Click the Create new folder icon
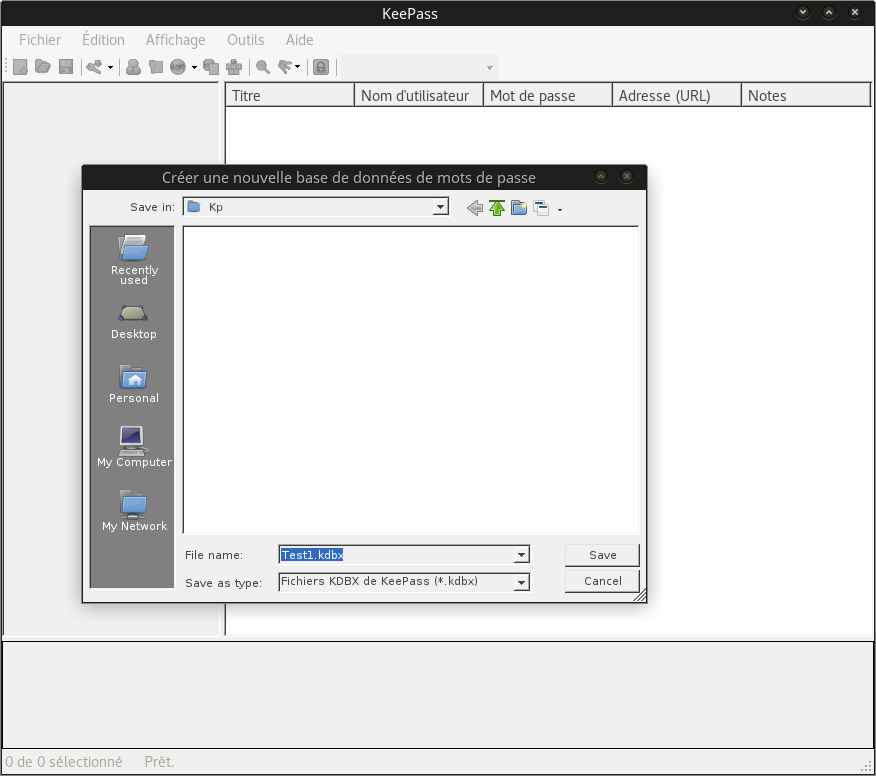This screenshot has height=776, width=876. 519,208
